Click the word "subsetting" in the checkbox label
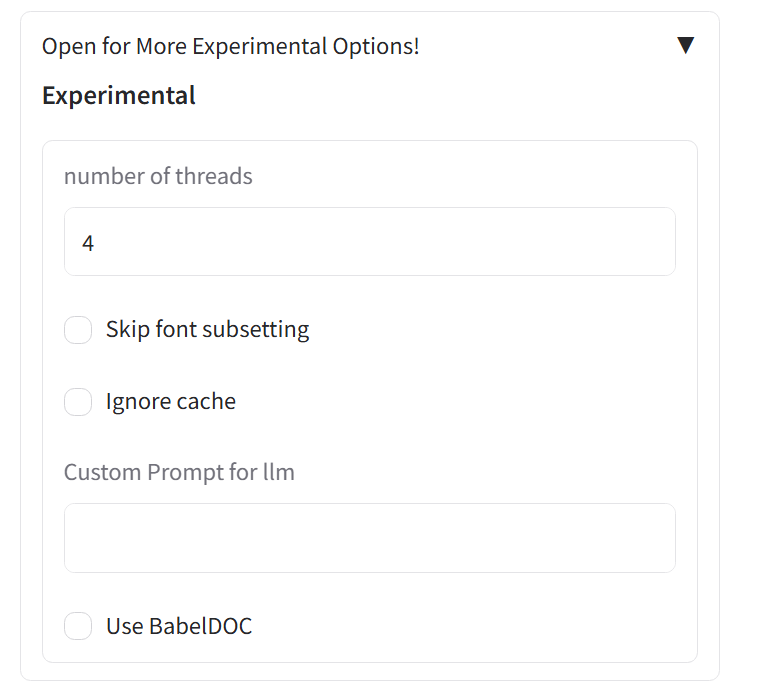Viewport: 770px width, 693px height. 261,330
